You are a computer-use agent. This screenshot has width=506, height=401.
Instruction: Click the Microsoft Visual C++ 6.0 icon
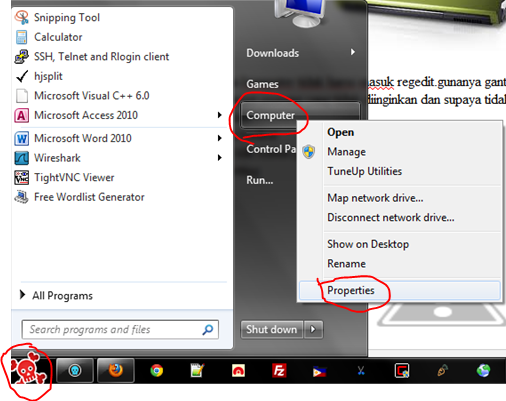pos(22,96)
